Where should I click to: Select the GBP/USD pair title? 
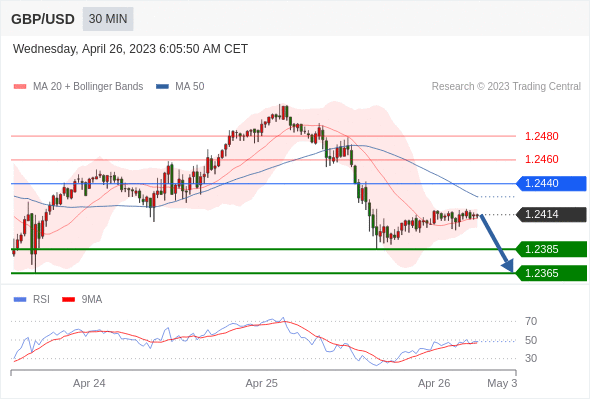coord(43,19)
